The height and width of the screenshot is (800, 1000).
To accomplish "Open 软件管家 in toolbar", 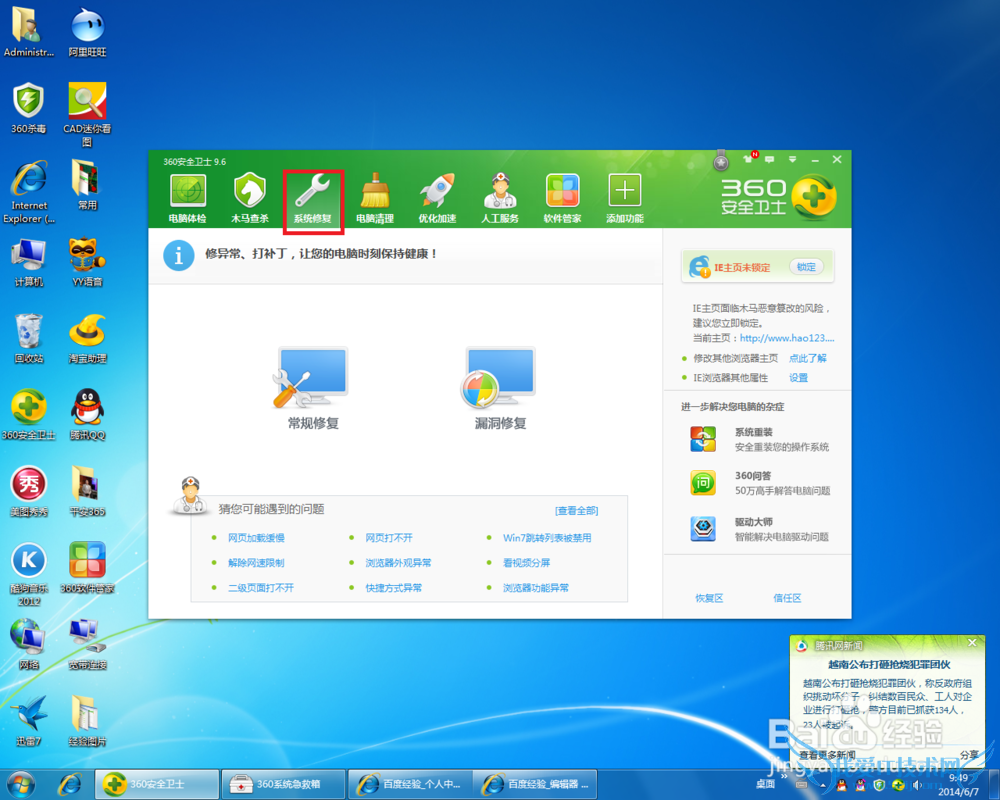I will [x=562, y=198].
